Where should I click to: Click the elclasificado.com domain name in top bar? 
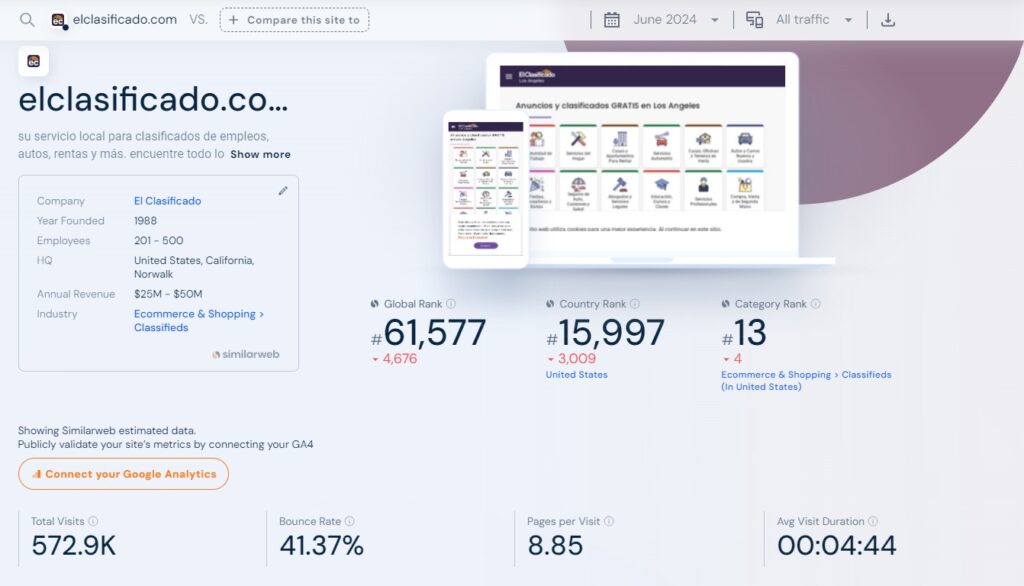point(125,20)
